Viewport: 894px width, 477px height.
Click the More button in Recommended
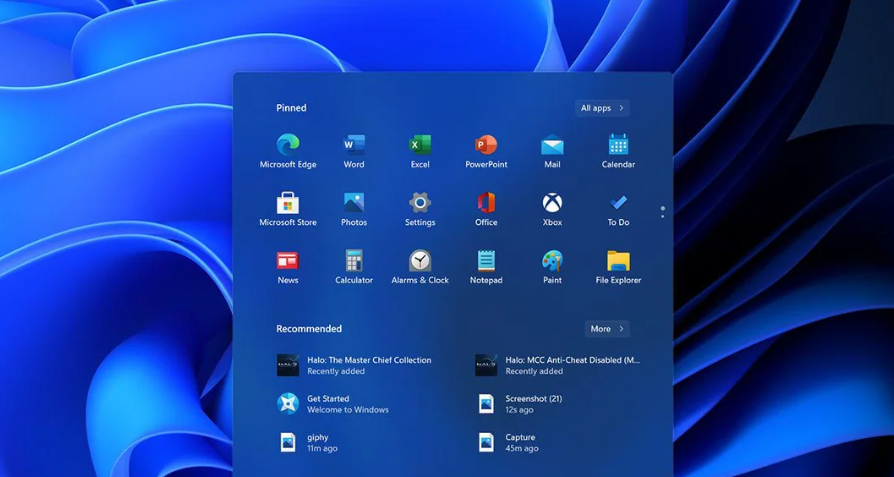coord(607,329)
